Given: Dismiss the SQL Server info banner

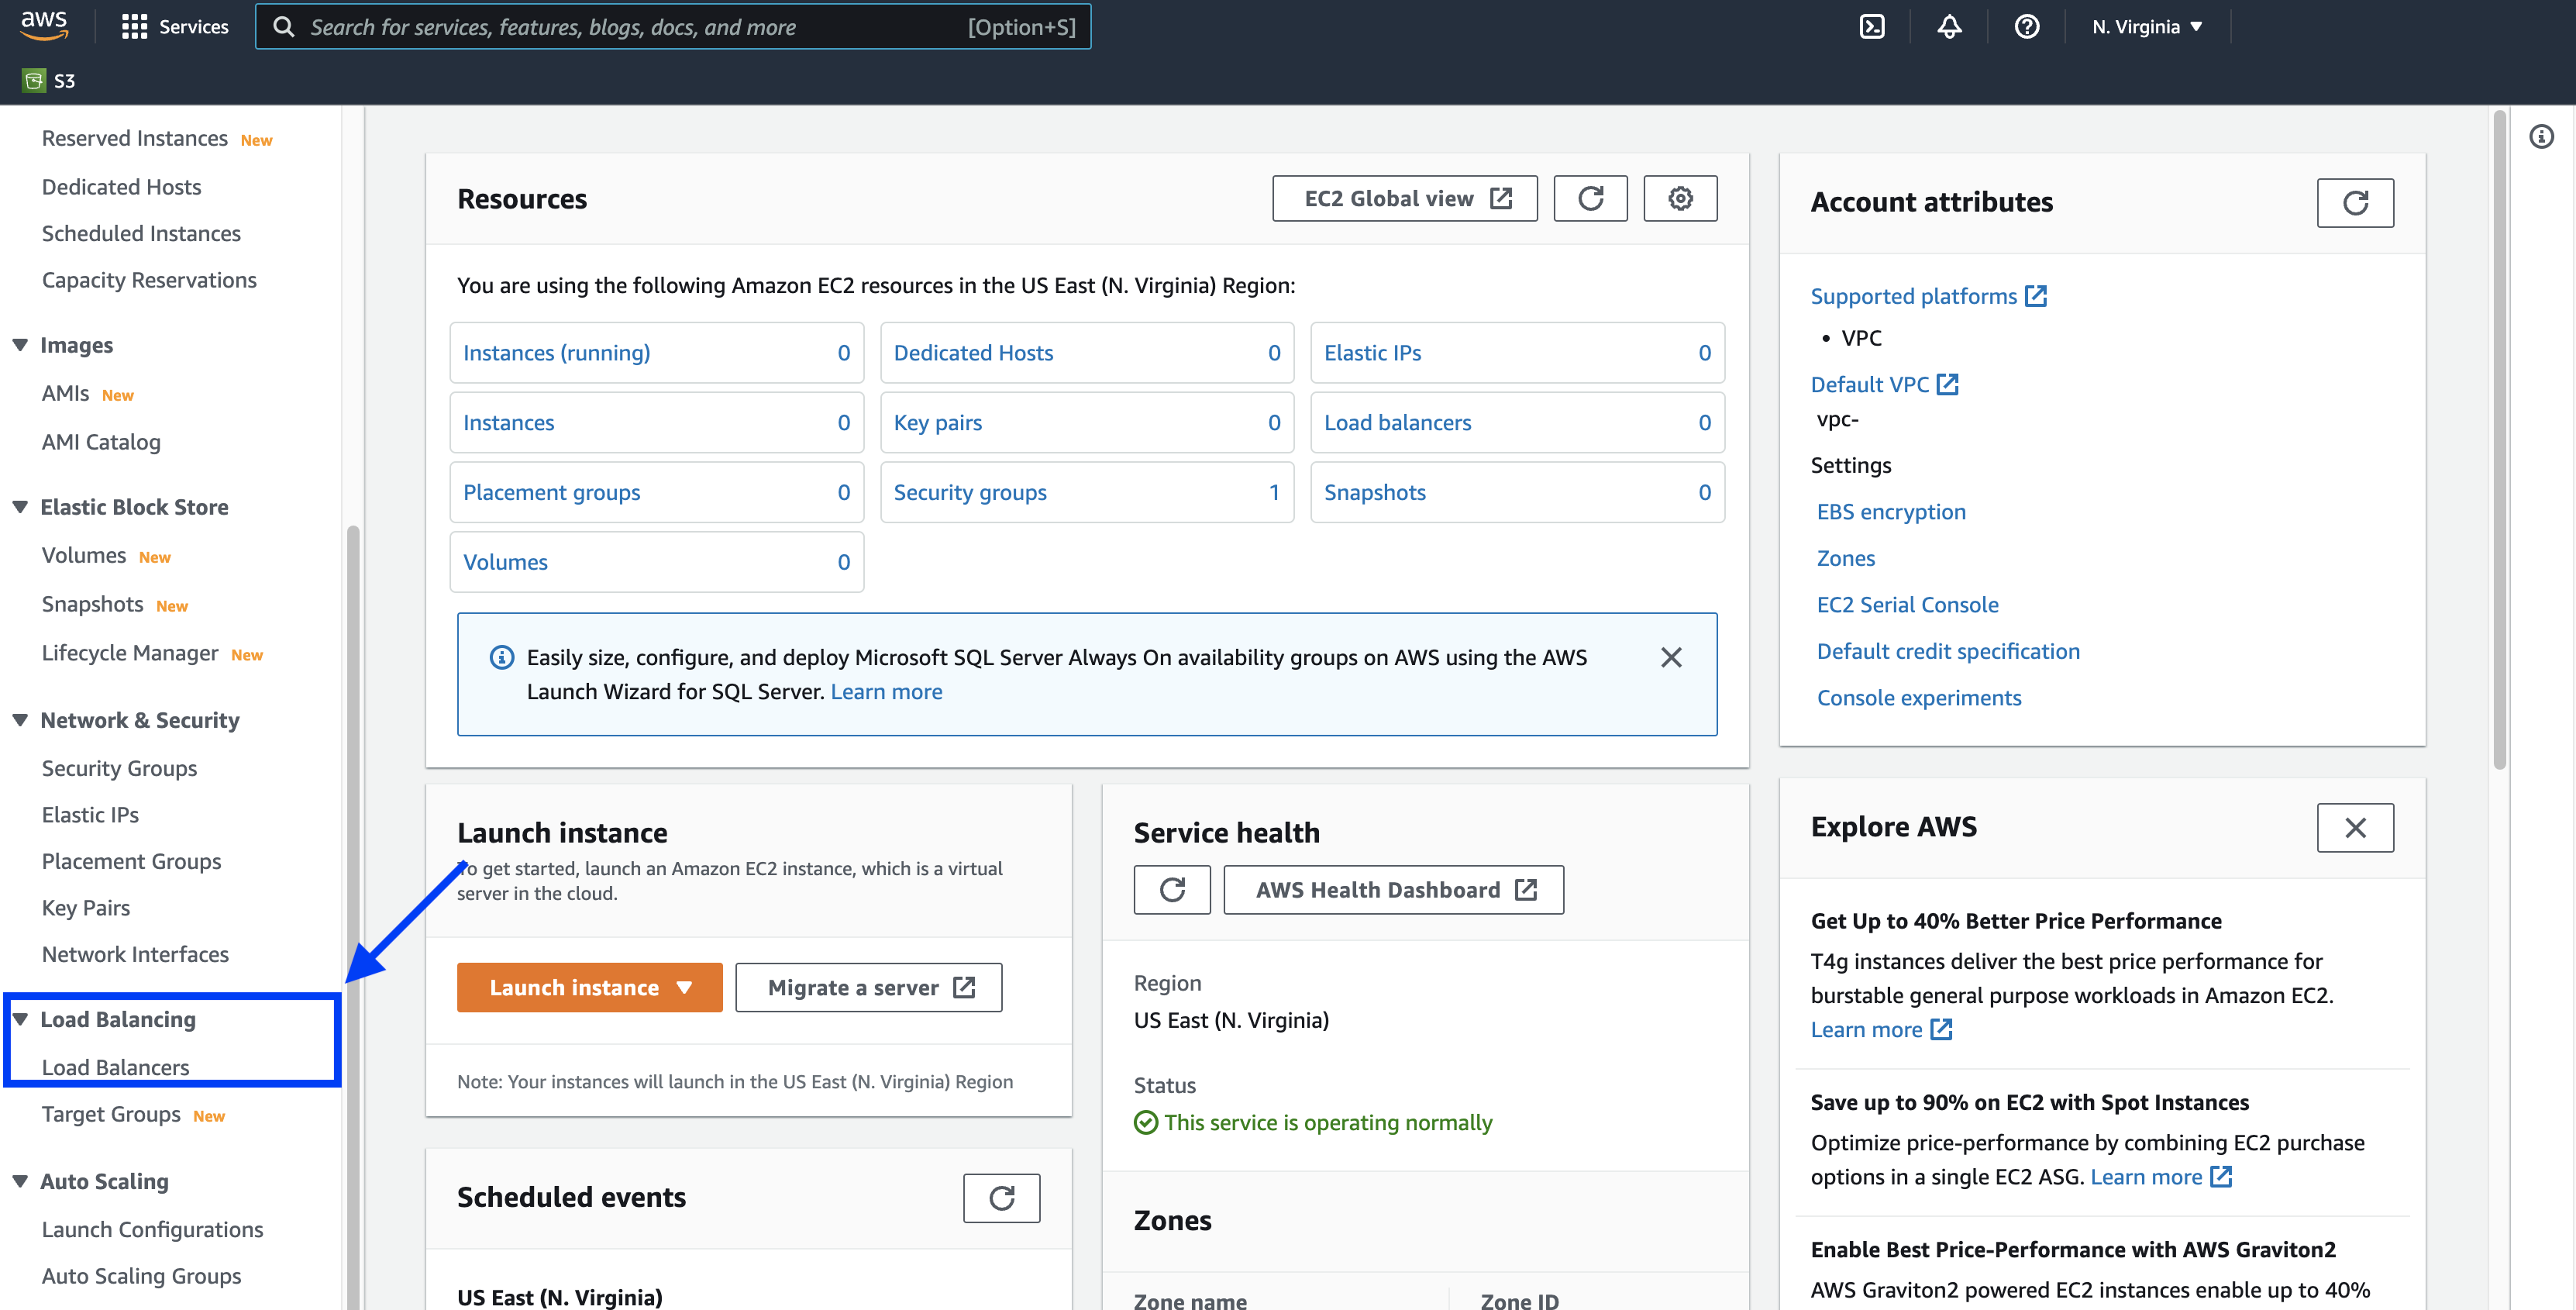Looking at the screenshot, I should (1671, 657).
